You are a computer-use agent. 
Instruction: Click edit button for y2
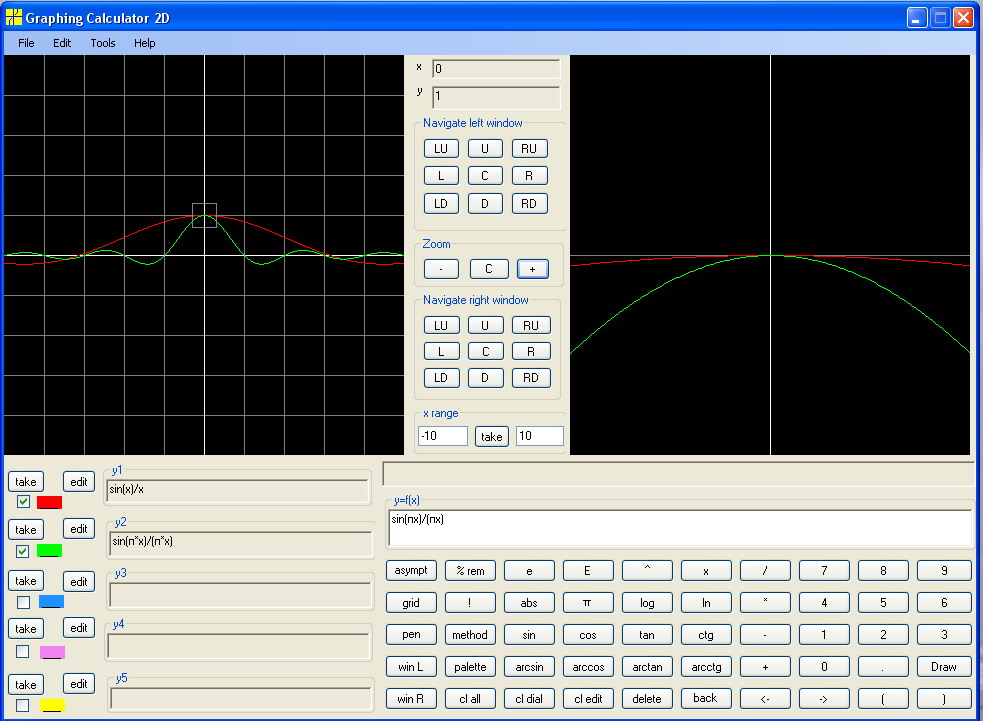(78, 529)
